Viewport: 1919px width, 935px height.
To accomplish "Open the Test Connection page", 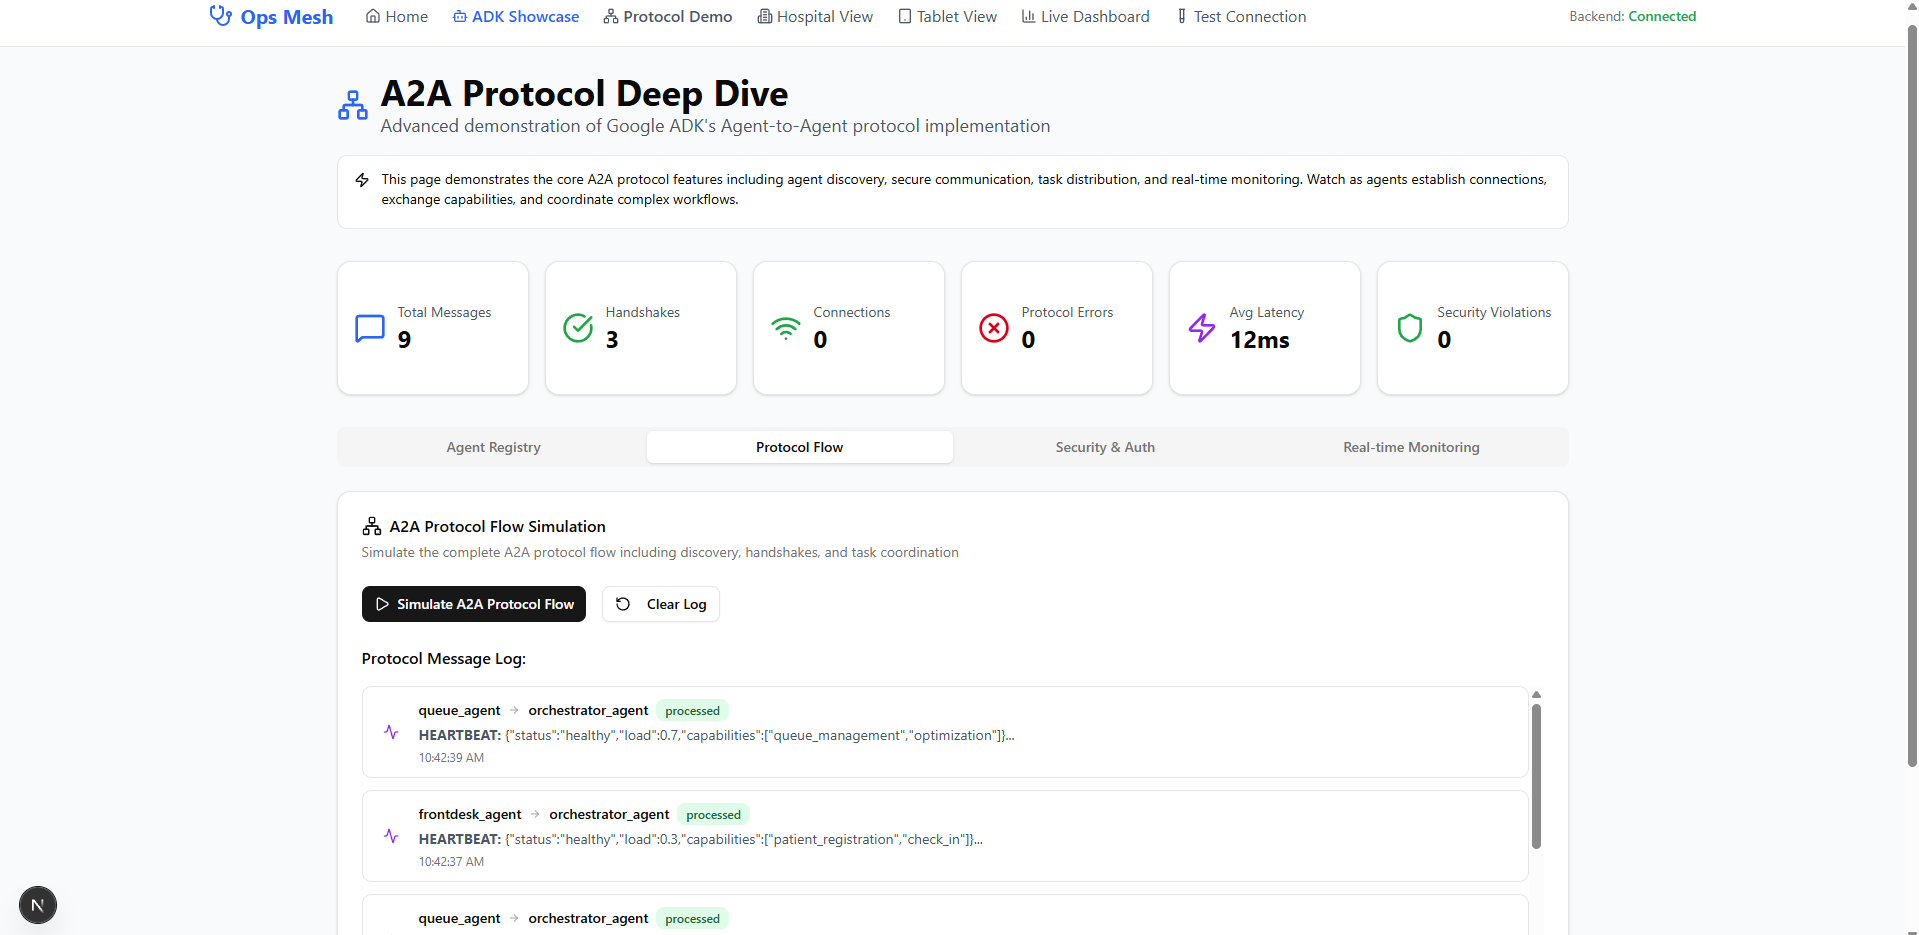I will pos(1241,16).
